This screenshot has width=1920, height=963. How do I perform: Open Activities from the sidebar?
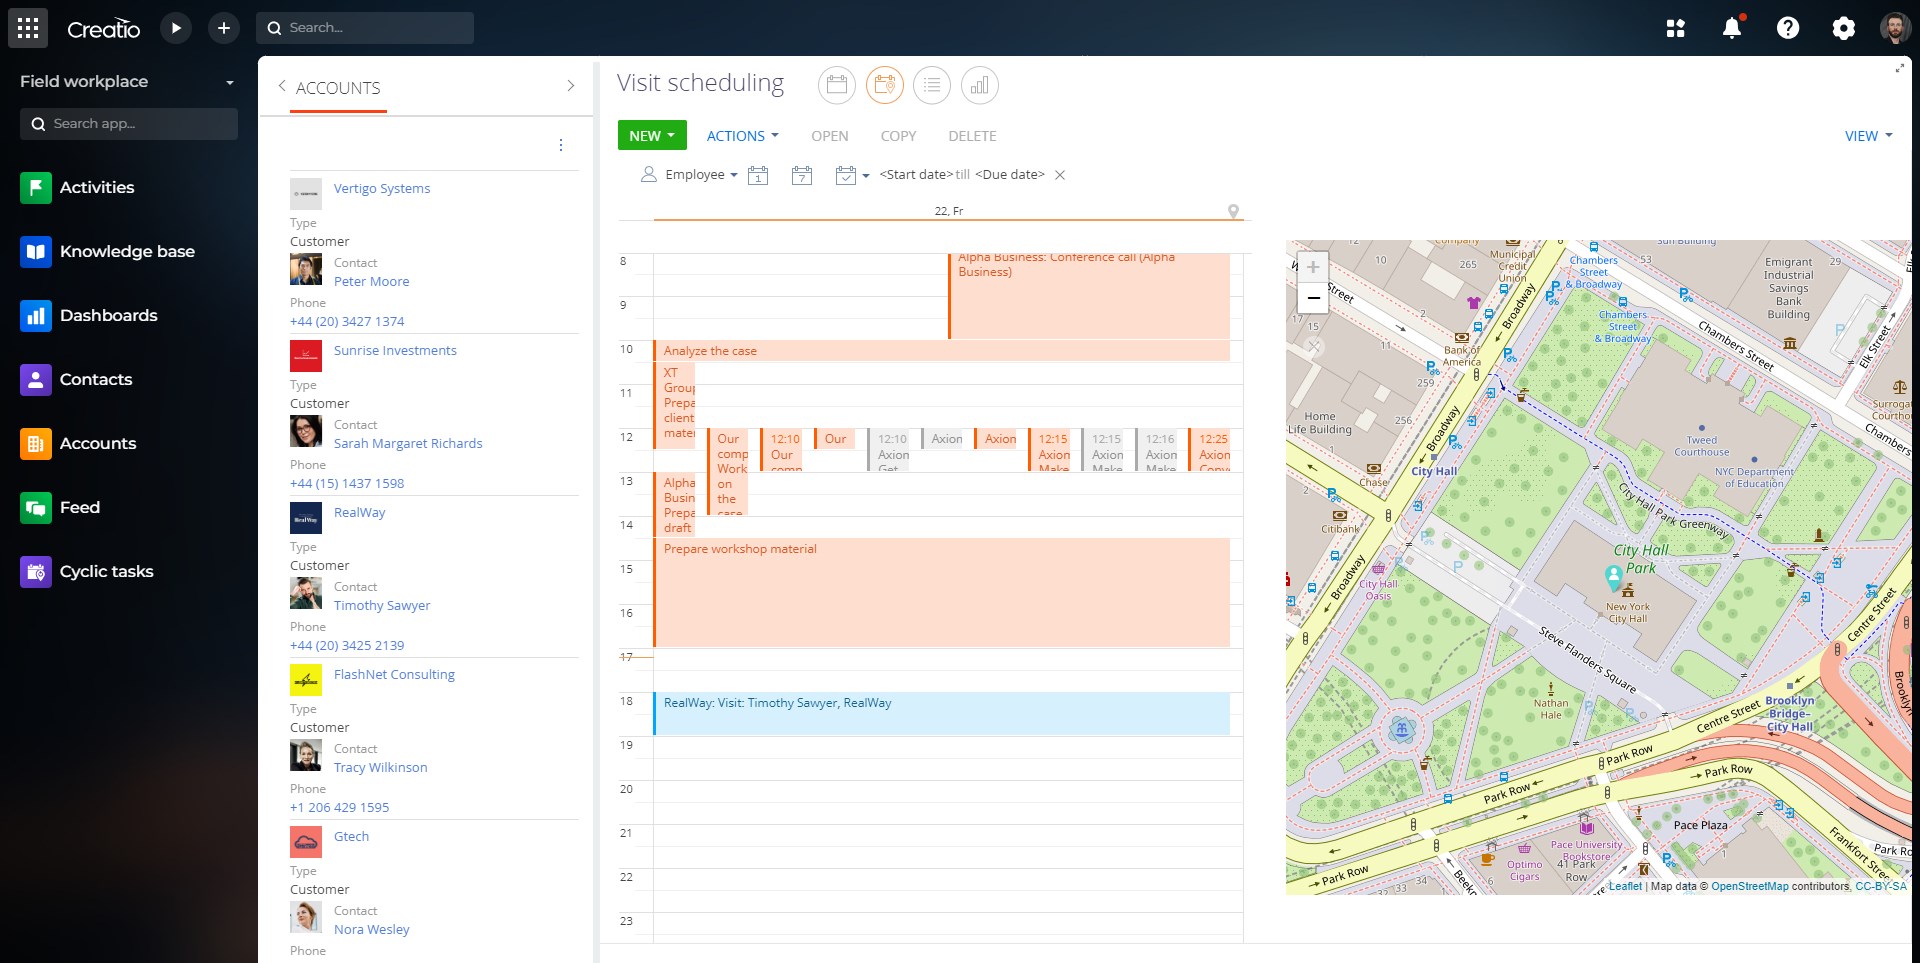(x=96, y=187)
